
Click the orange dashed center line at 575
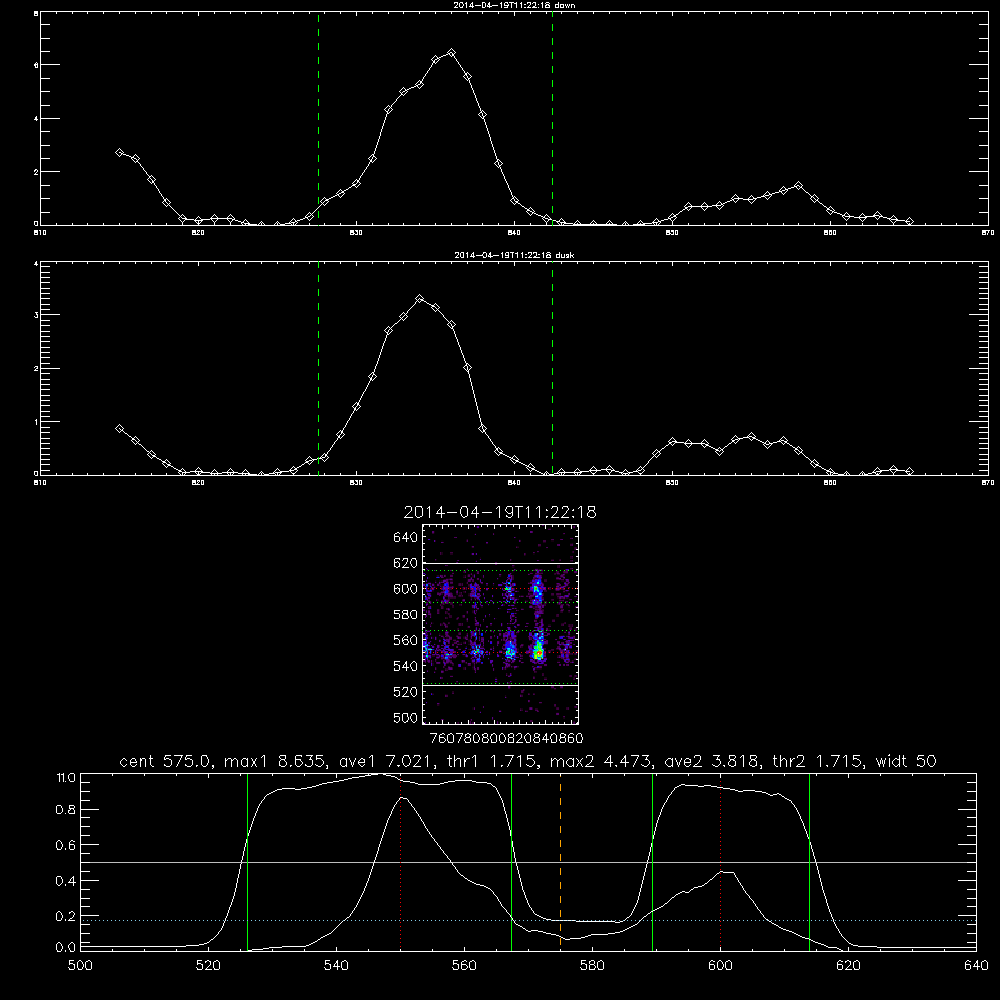pos(561,861)
